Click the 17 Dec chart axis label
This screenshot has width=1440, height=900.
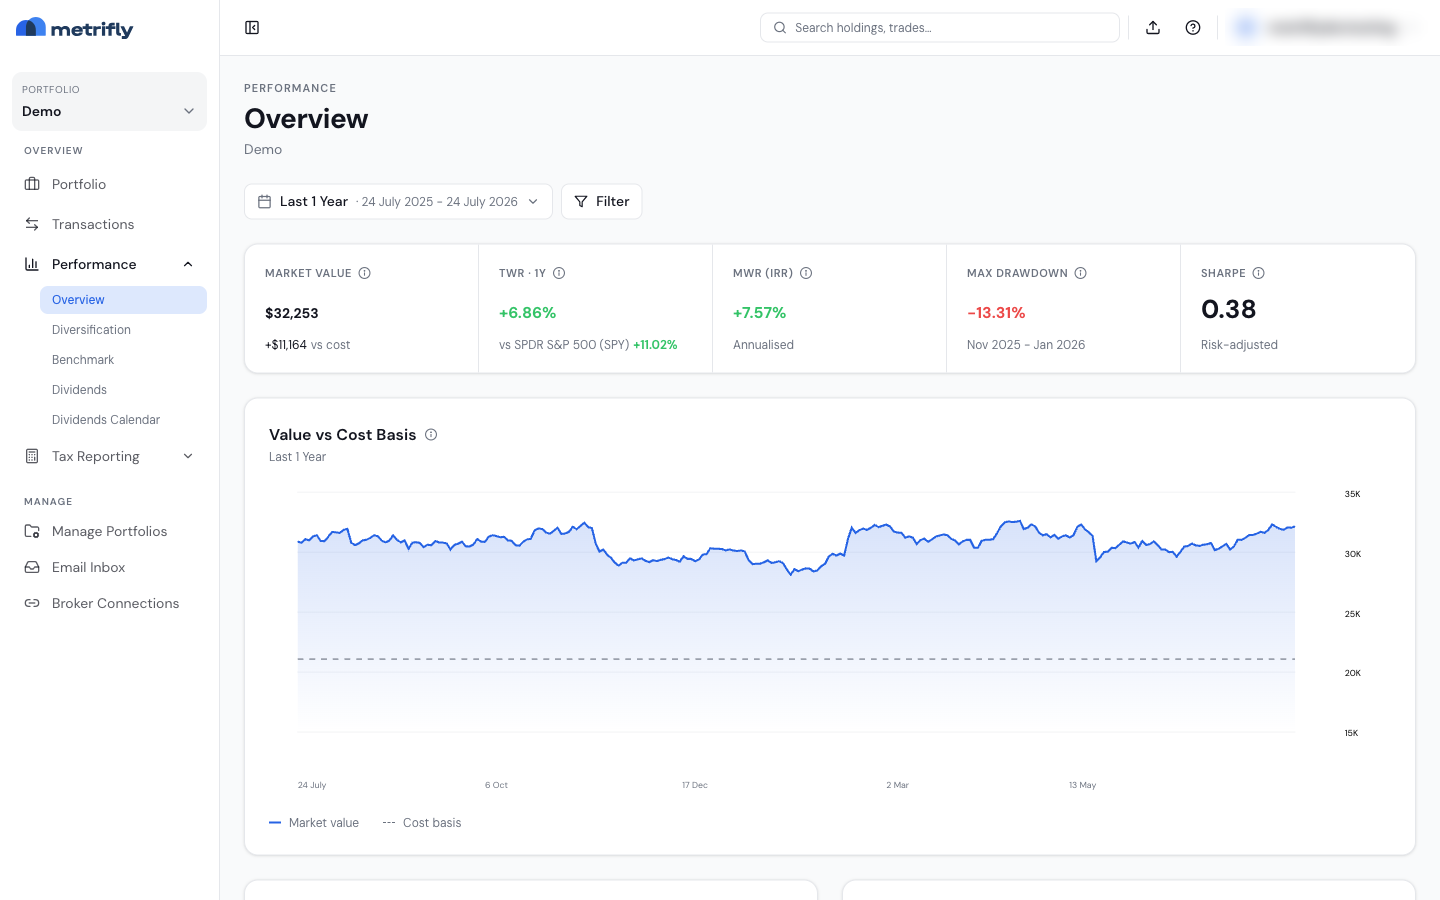[x=695, y=785]
